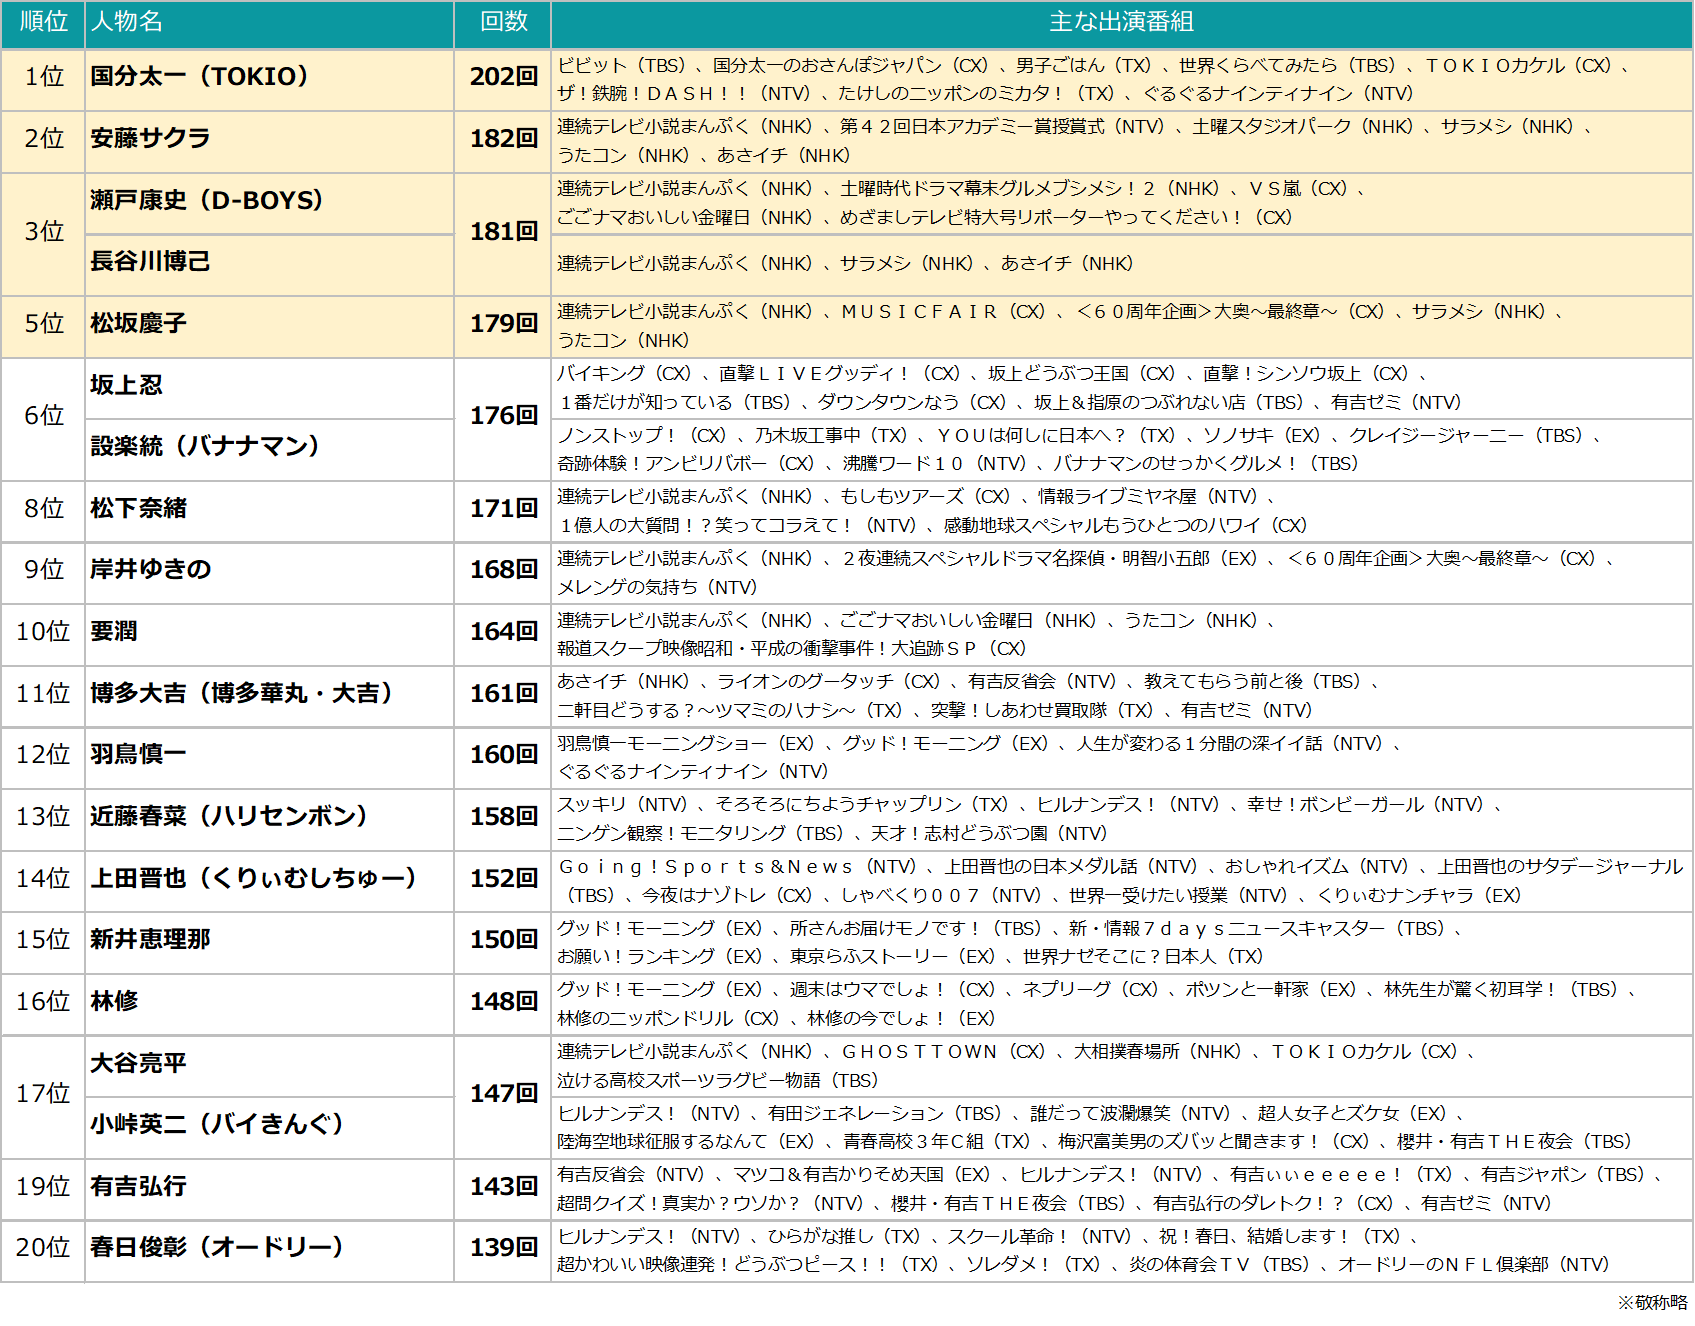
Task: Select the 5位 rank cell
Action: pyautogui.click(x=43, y=324)
